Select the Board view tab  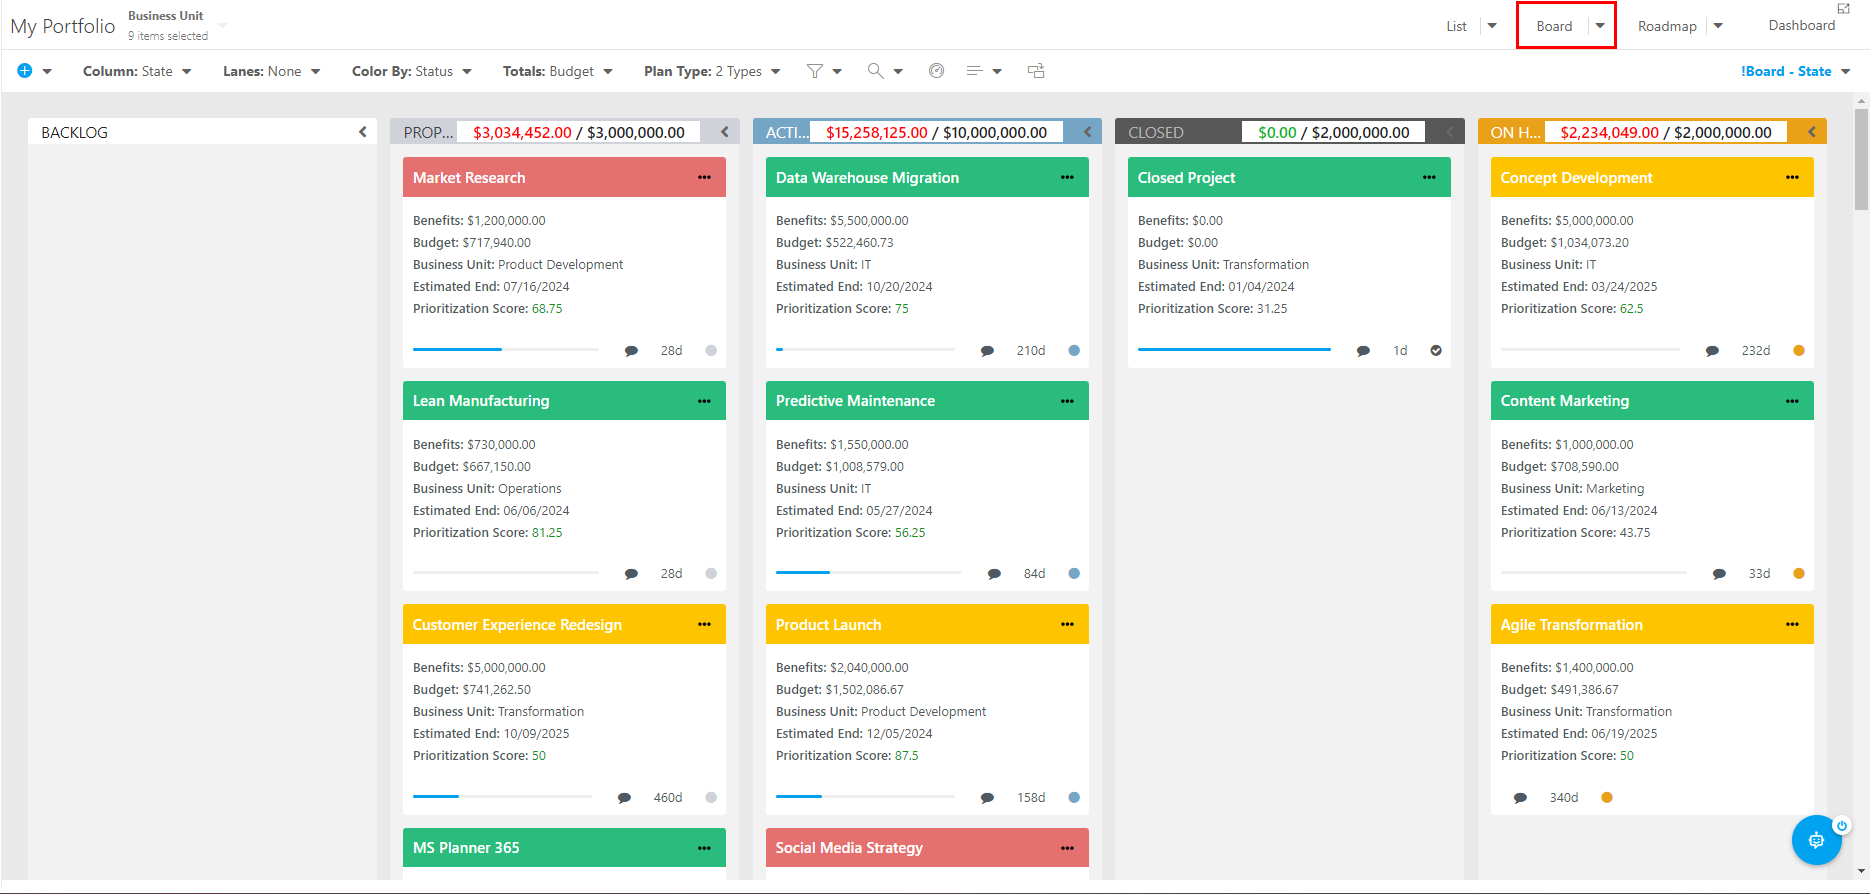click(x=1554, y=26)
